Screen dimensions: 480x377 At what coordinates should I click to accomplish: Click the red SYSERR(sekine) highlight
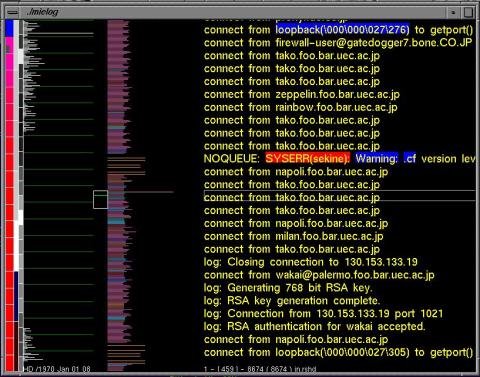tap(307, 159)
